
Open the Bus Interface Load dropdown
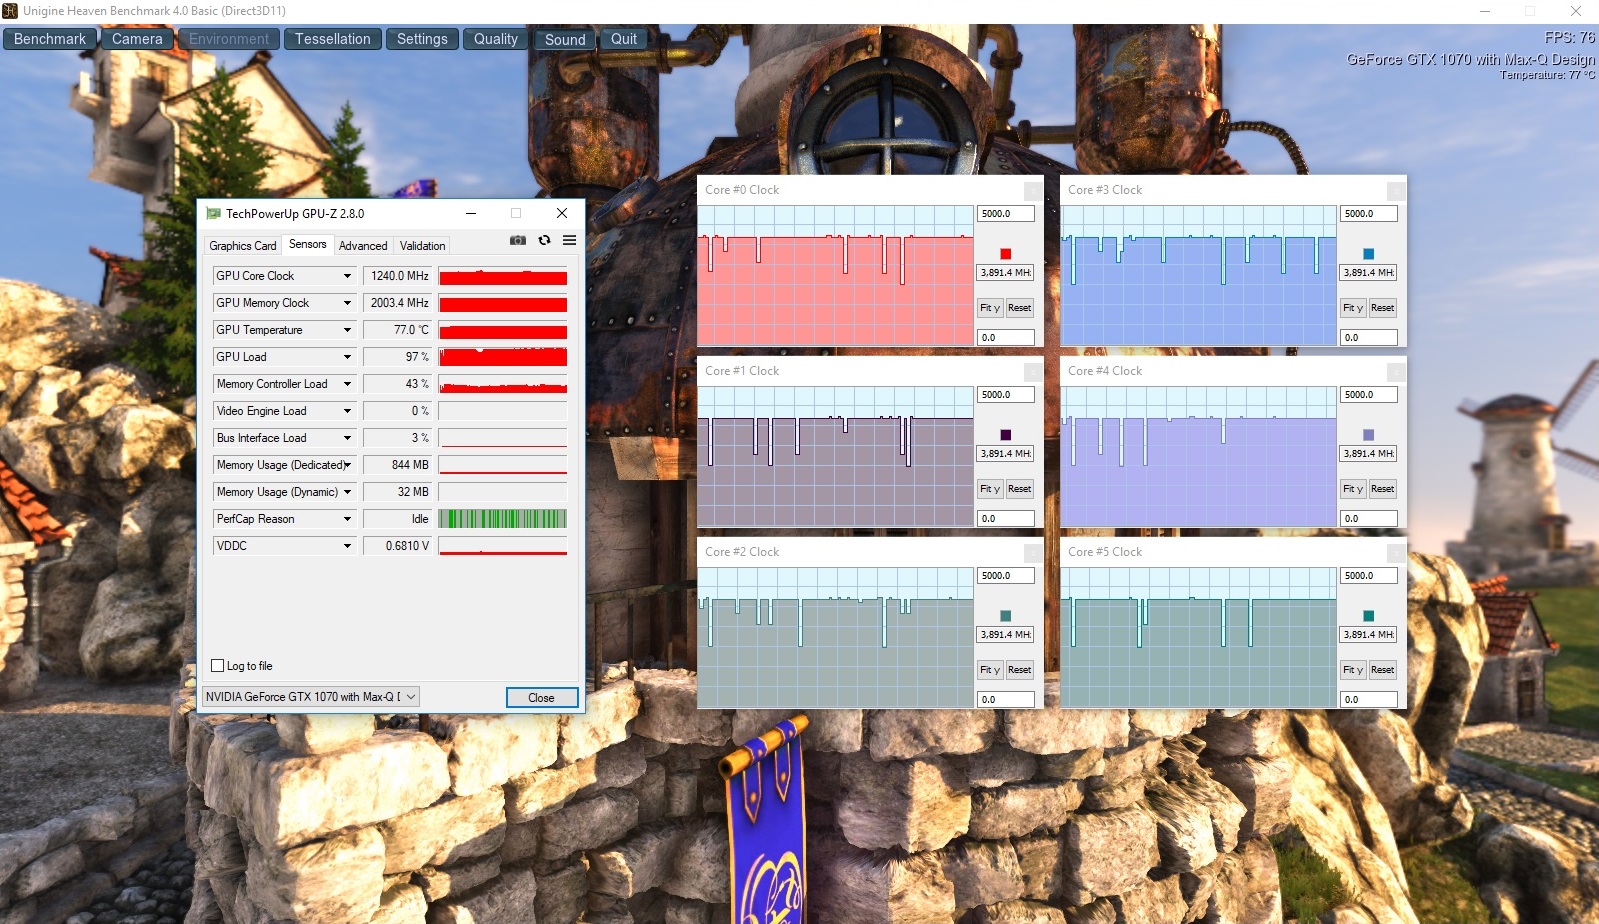(x=347, y=438)
